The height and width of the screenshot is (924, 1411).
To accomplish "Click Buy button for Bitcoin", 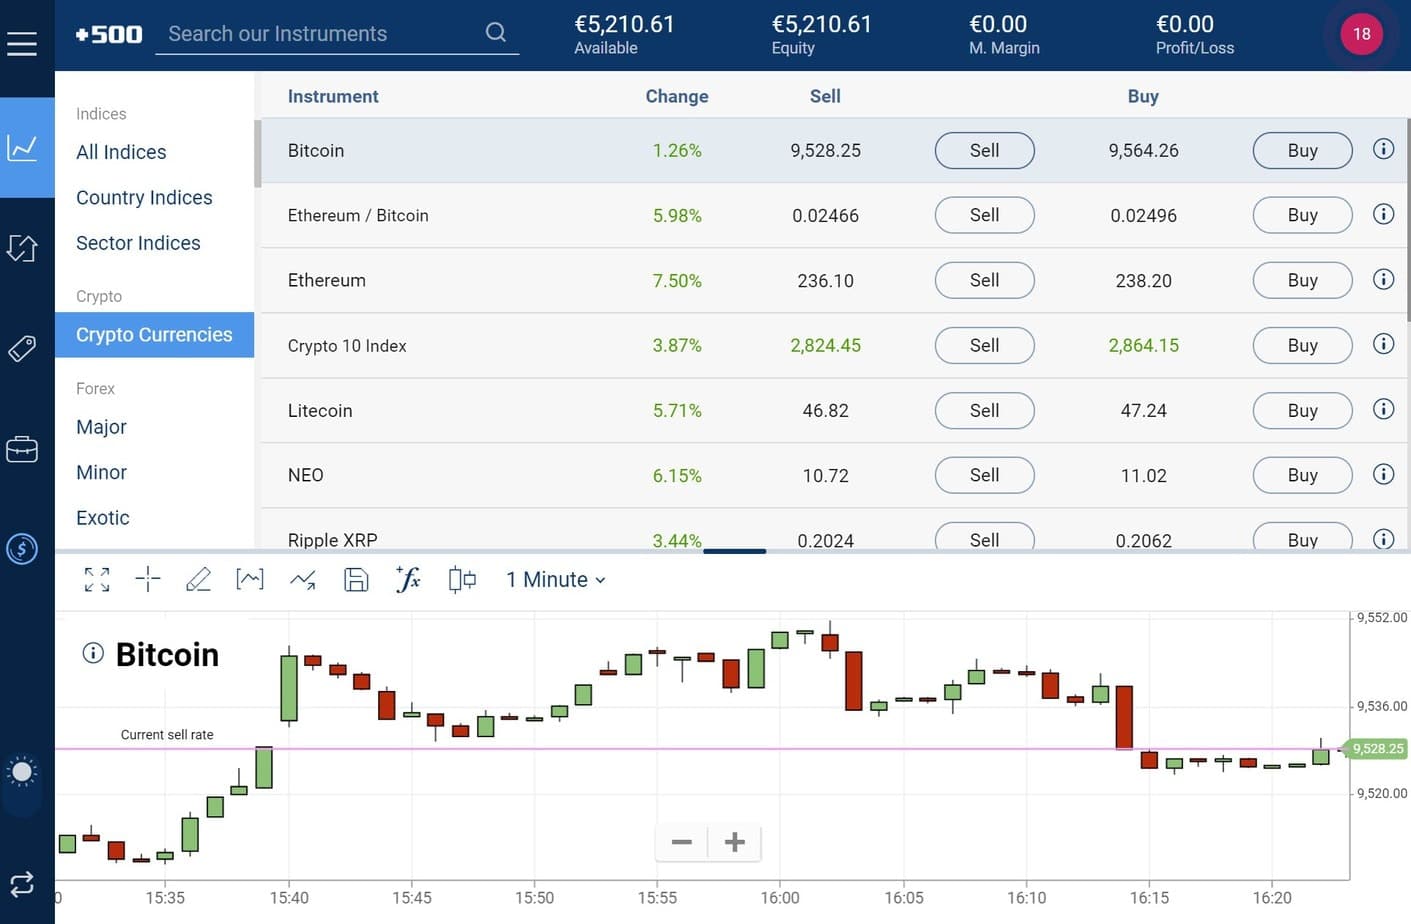I will 1302,150.
